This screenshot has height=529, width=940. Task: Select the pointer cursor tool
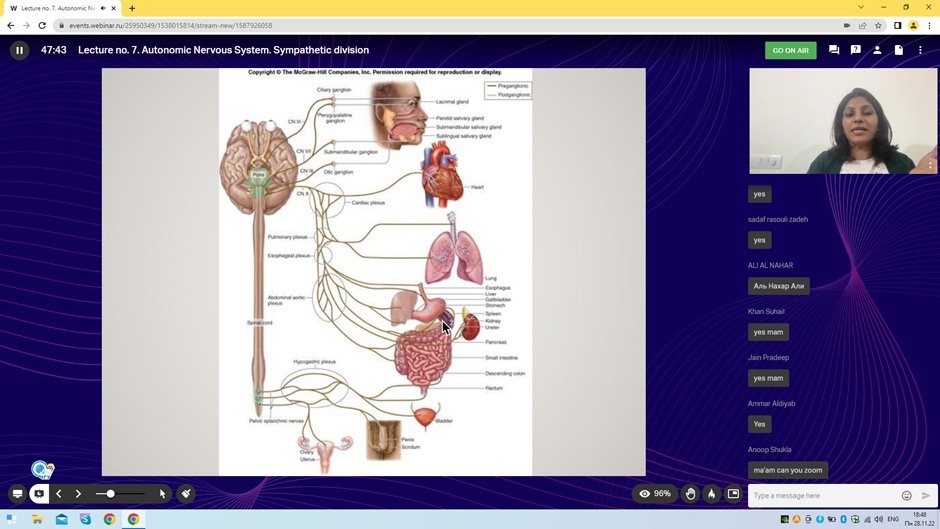click(162, 494)
